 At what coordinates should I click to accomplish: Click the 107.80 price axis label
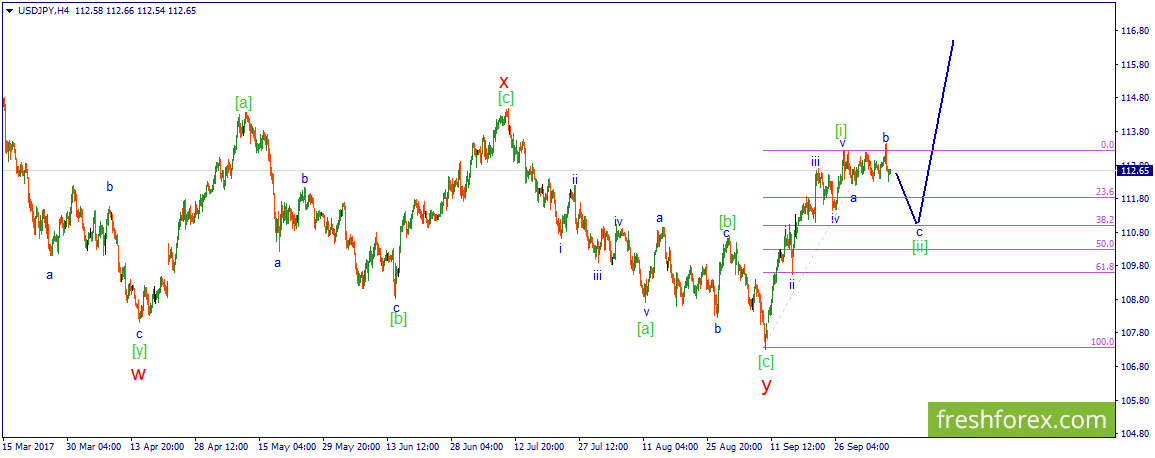pos(1134,333)
